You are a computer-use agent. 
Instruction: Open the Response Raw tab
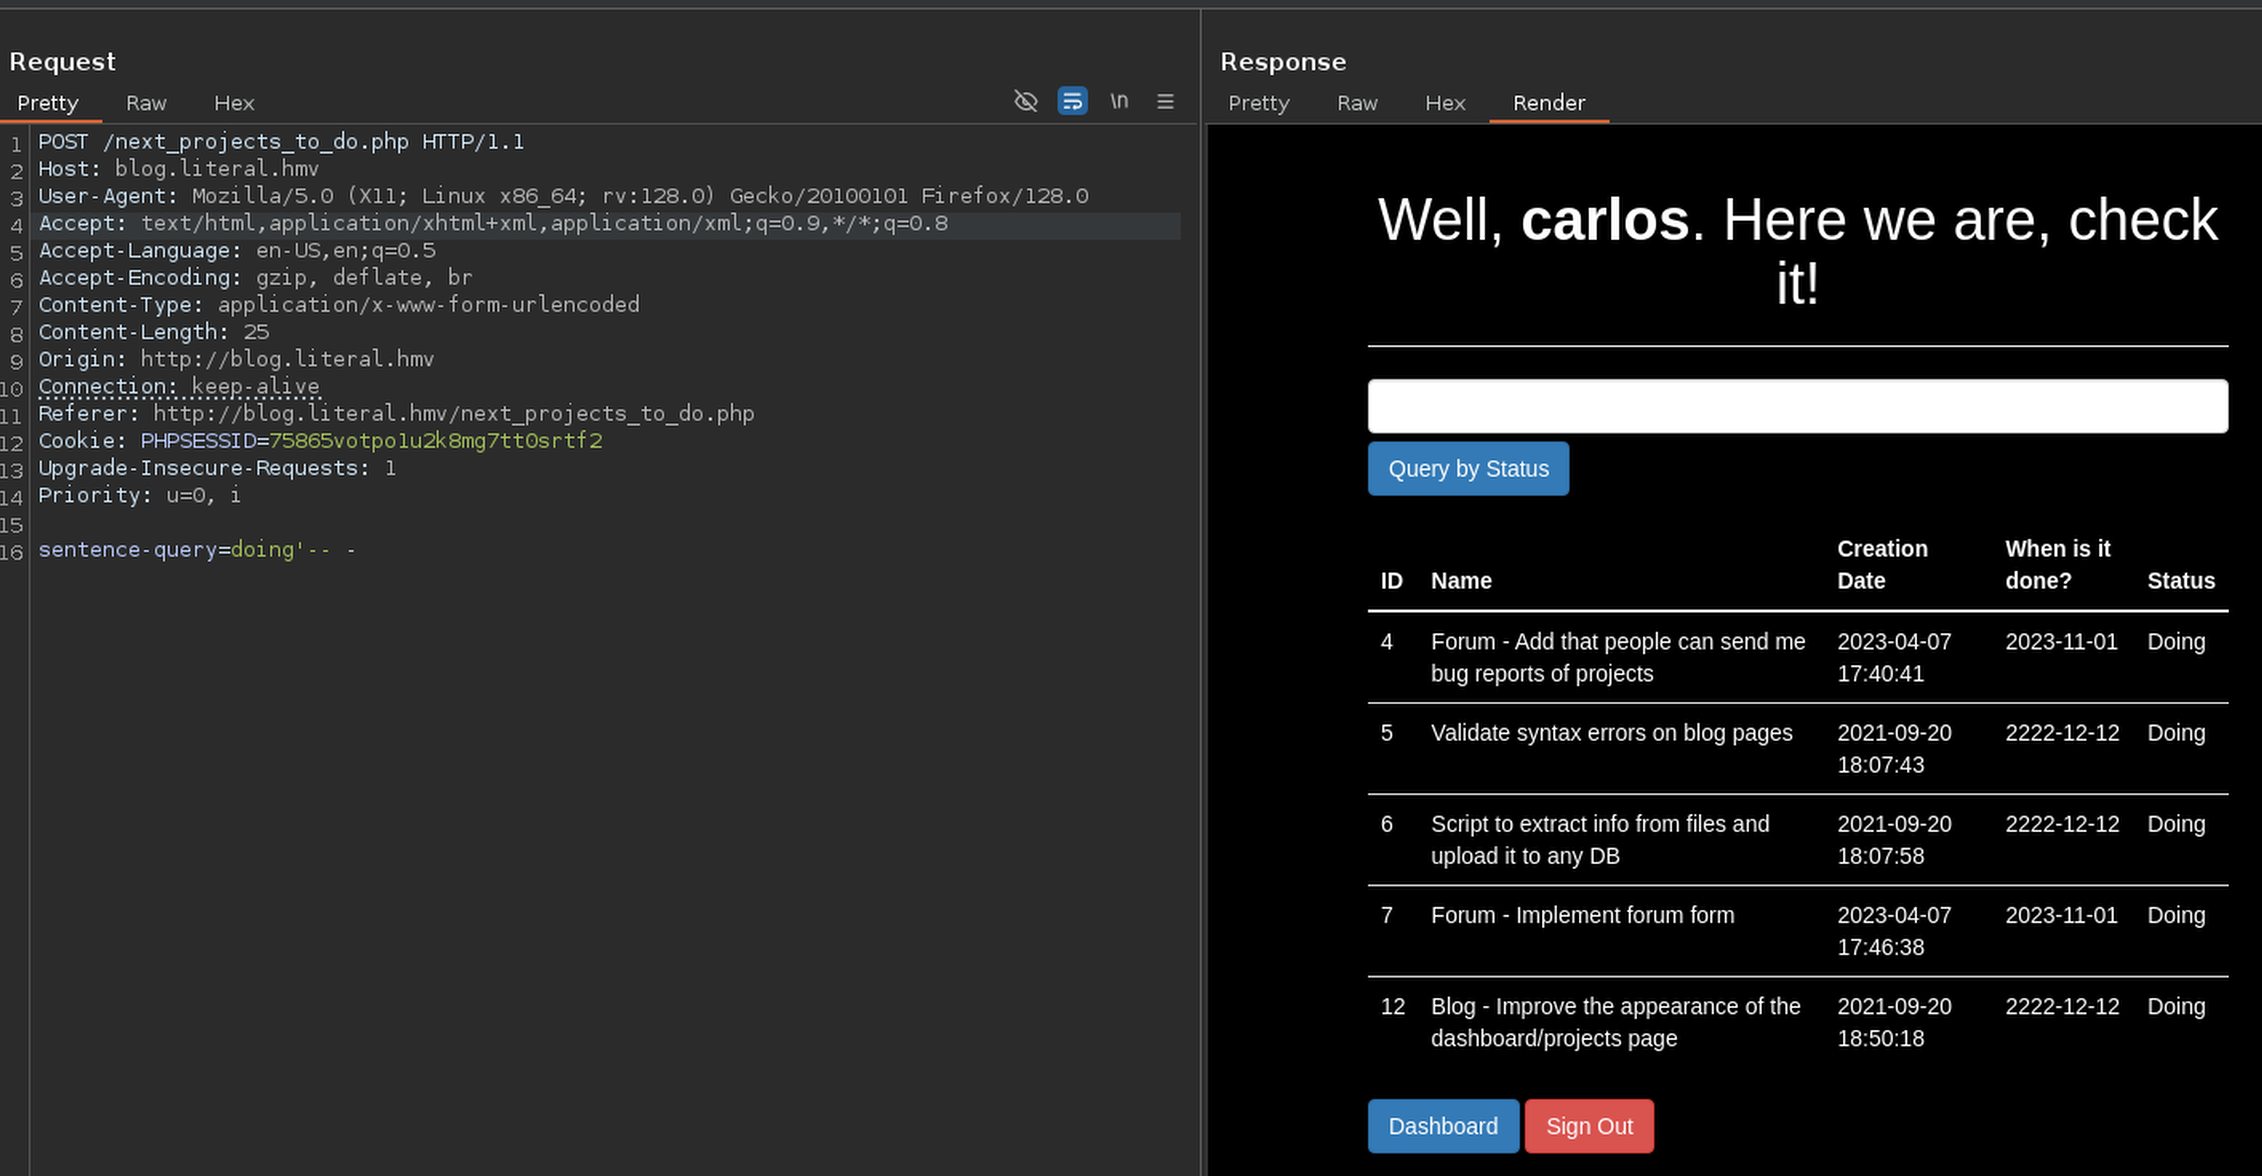[1357, 103]
